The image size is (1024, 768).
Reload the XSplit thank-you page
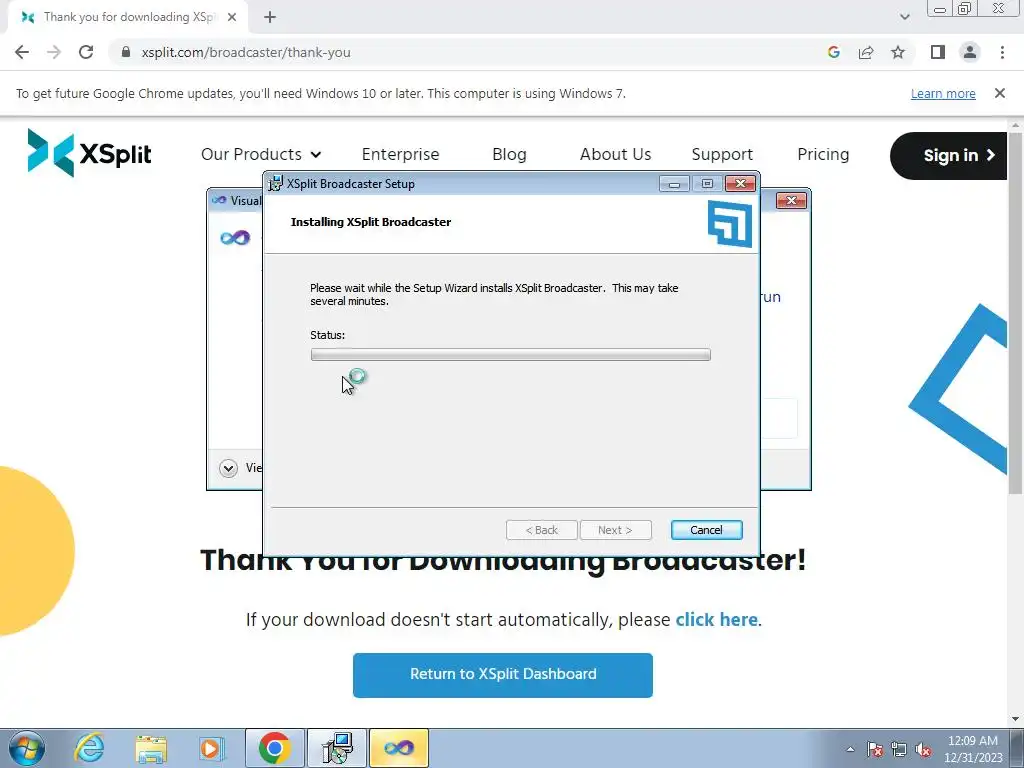point(86,52)
